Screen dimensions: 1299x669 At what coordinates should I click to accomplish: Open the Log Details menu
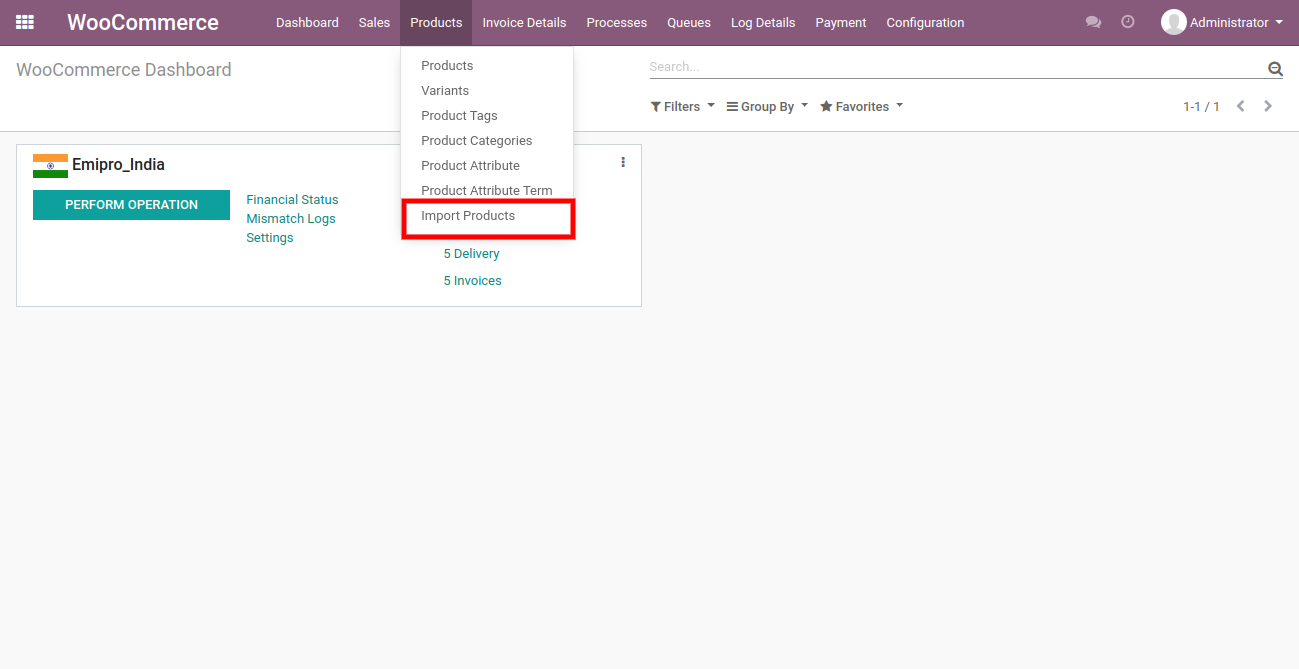pos(763,22)
